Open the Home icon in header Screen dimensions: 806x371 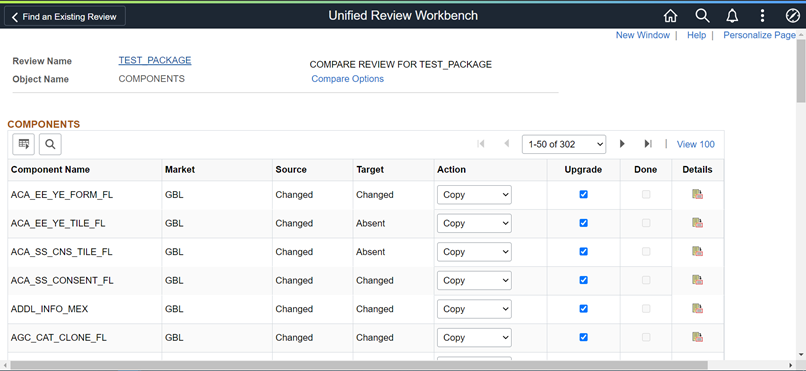[670, 16]
